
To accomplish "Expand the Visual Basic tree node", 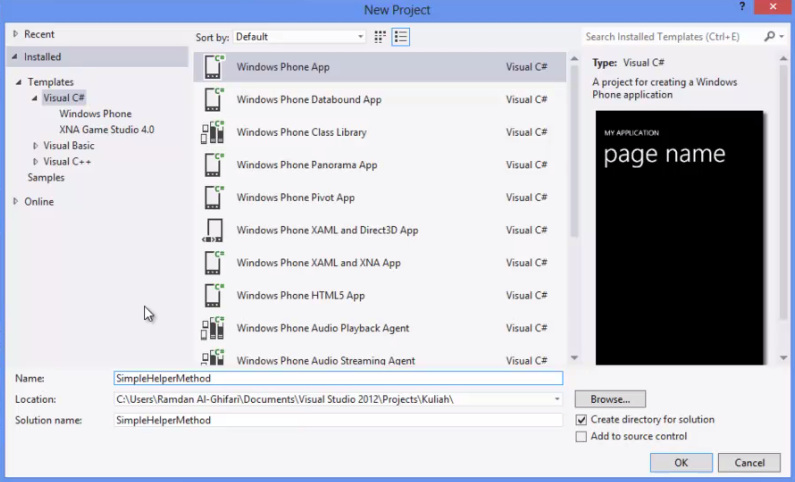I will (x=35, y=145).
